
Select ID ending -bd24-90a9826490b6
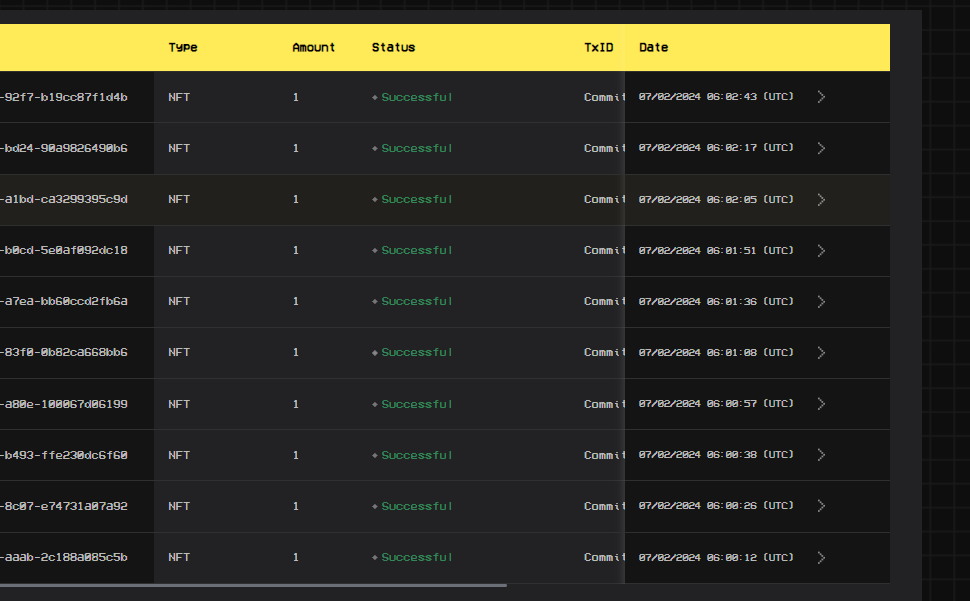[64, 148]
